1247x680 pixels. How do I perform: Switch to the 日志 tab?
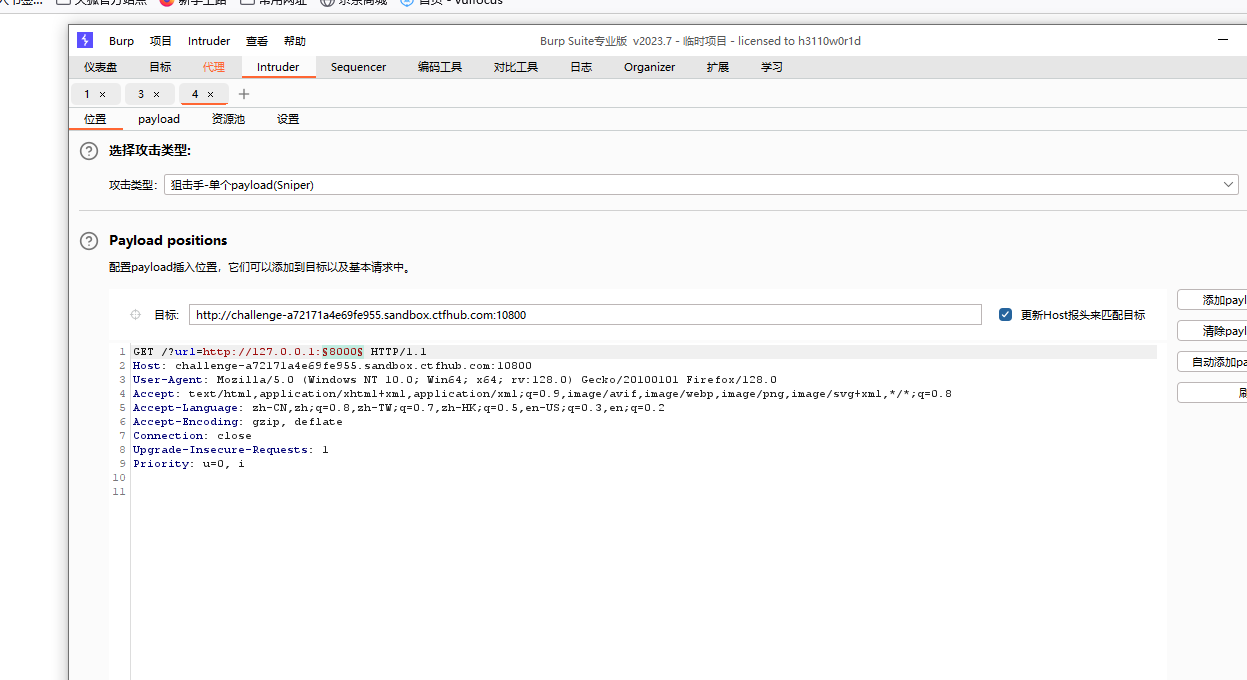[581, 67]
